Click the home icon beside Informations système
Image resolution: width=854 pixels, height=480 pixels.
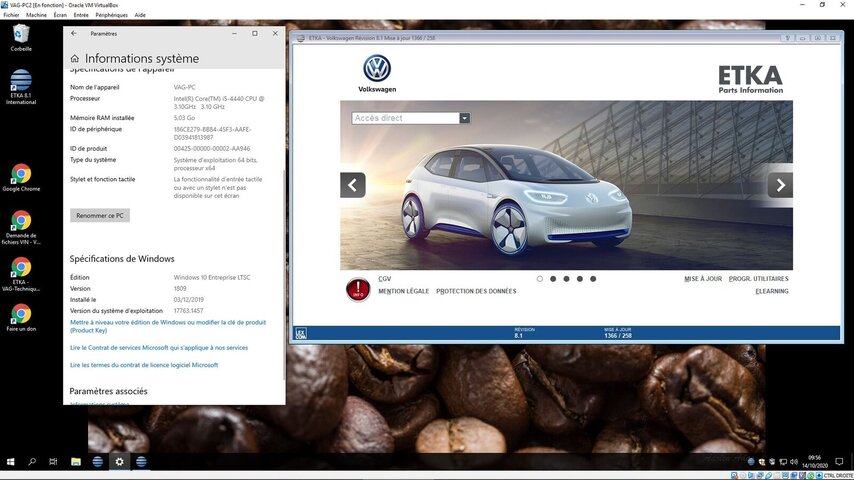(x=75, y=58)
